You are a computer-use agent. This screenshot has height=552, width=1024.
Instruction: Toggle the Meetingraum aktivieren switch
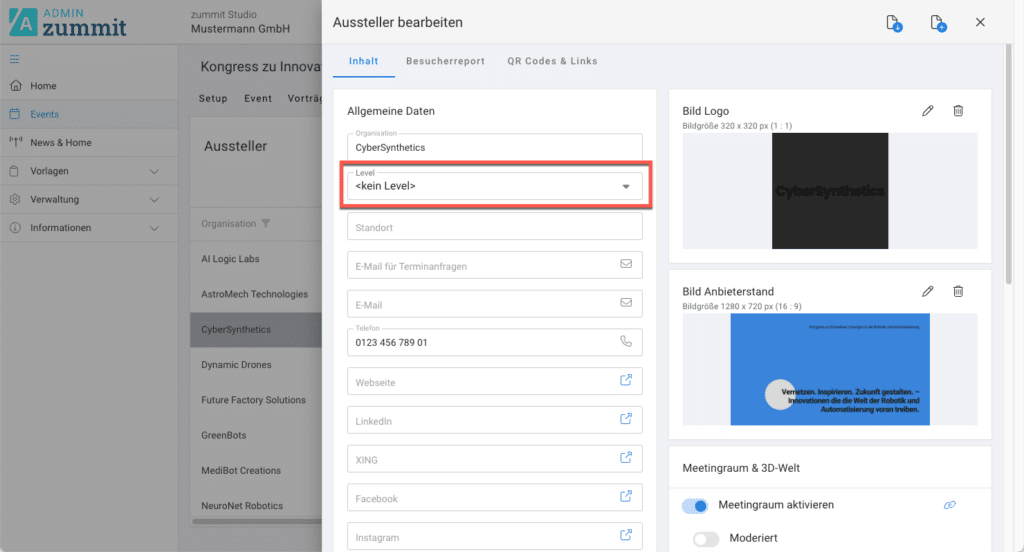click(695, 506)
